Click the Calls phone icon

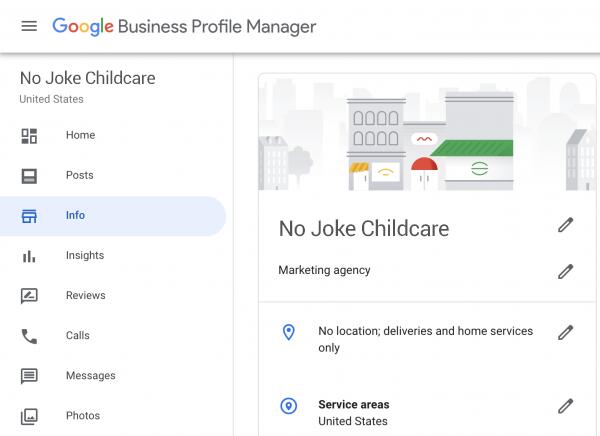(x=29, y=336)
